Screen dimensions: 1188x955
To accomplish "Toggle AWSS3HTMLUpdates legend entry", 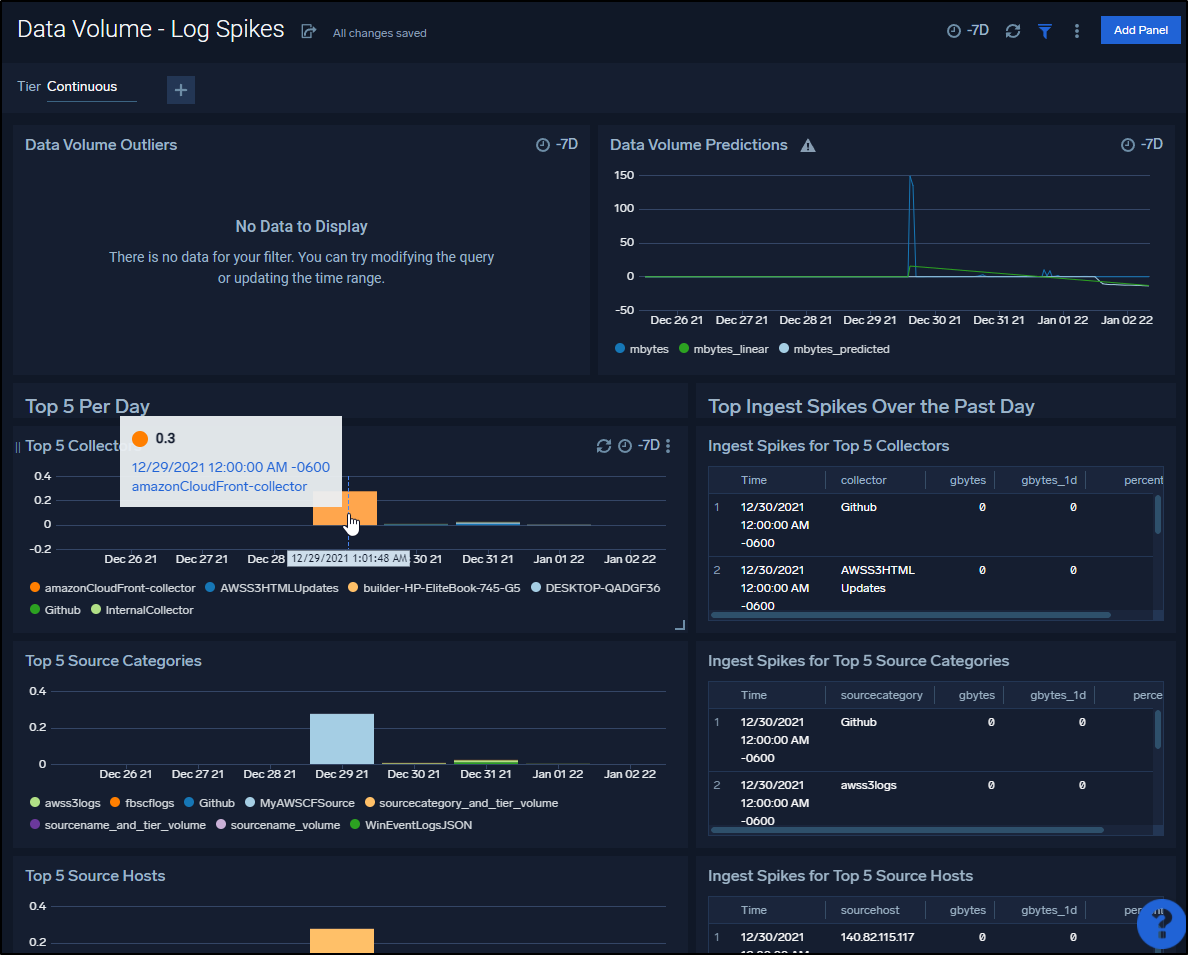I will click(271, 588).
